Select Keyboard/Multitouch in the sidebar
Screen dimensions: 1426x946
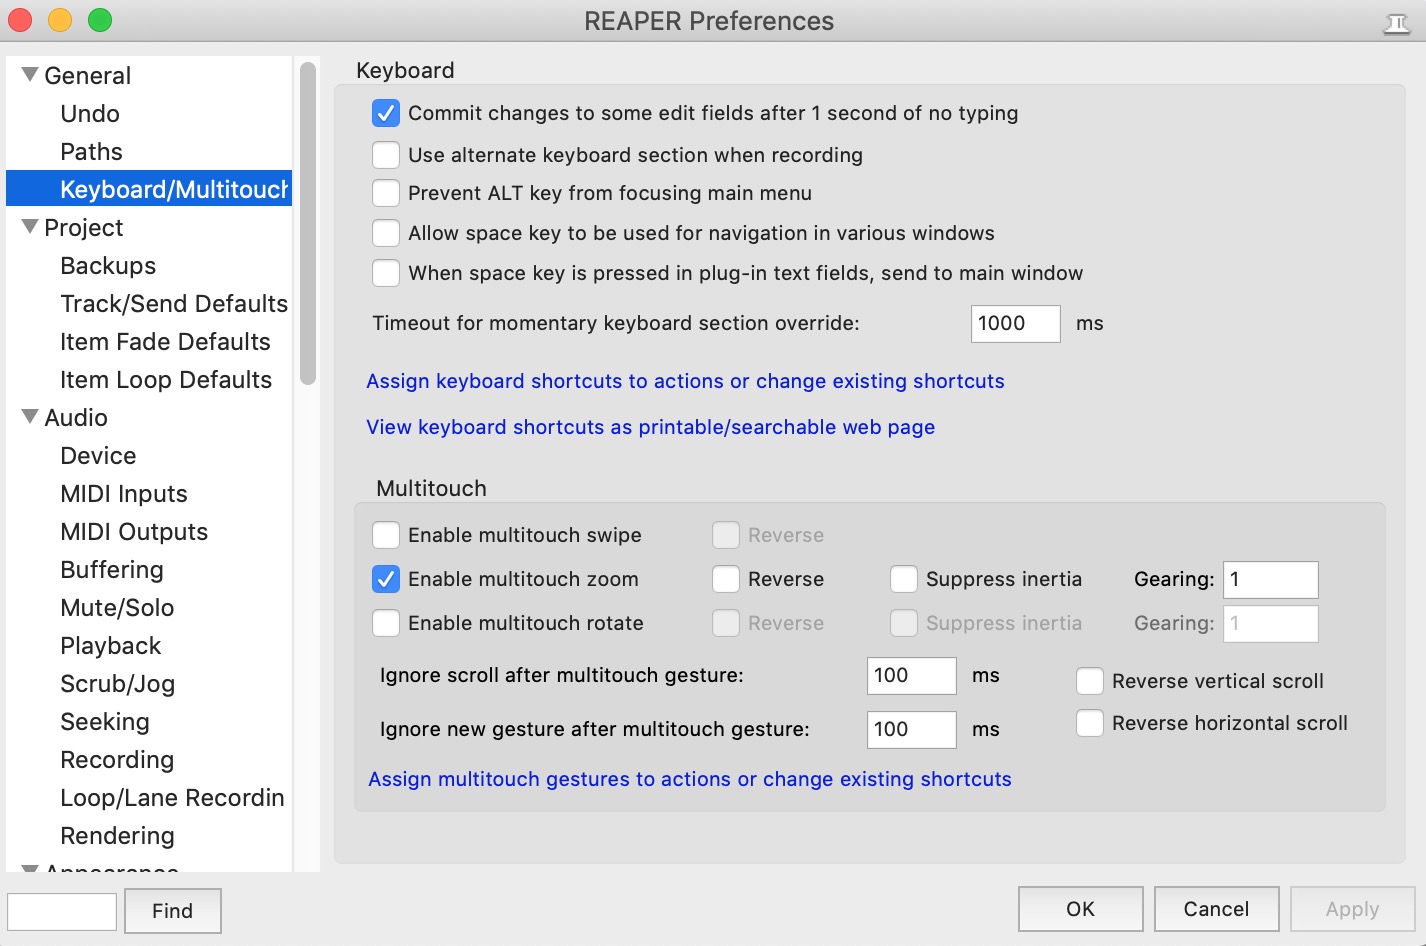pos(149,189)
